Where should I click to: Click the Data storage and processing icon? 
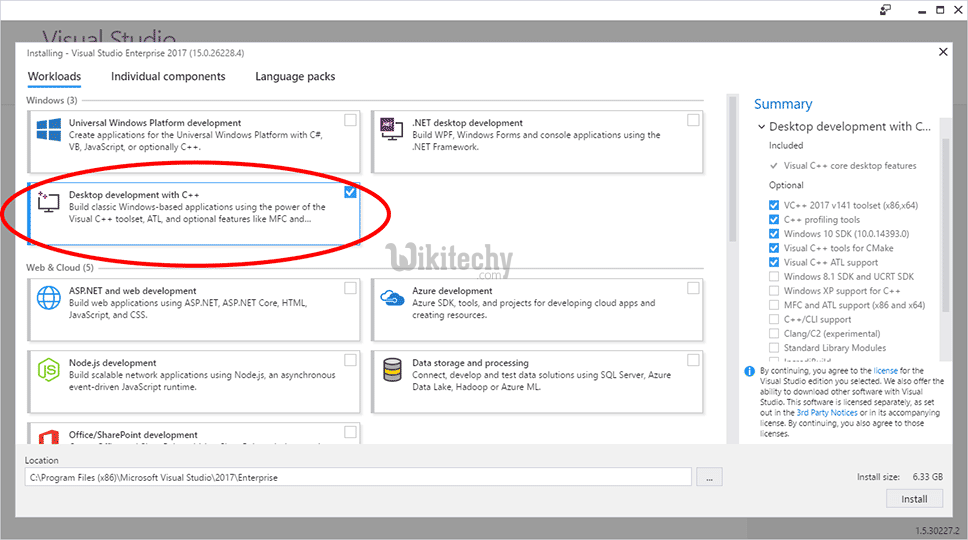point(392,370)
